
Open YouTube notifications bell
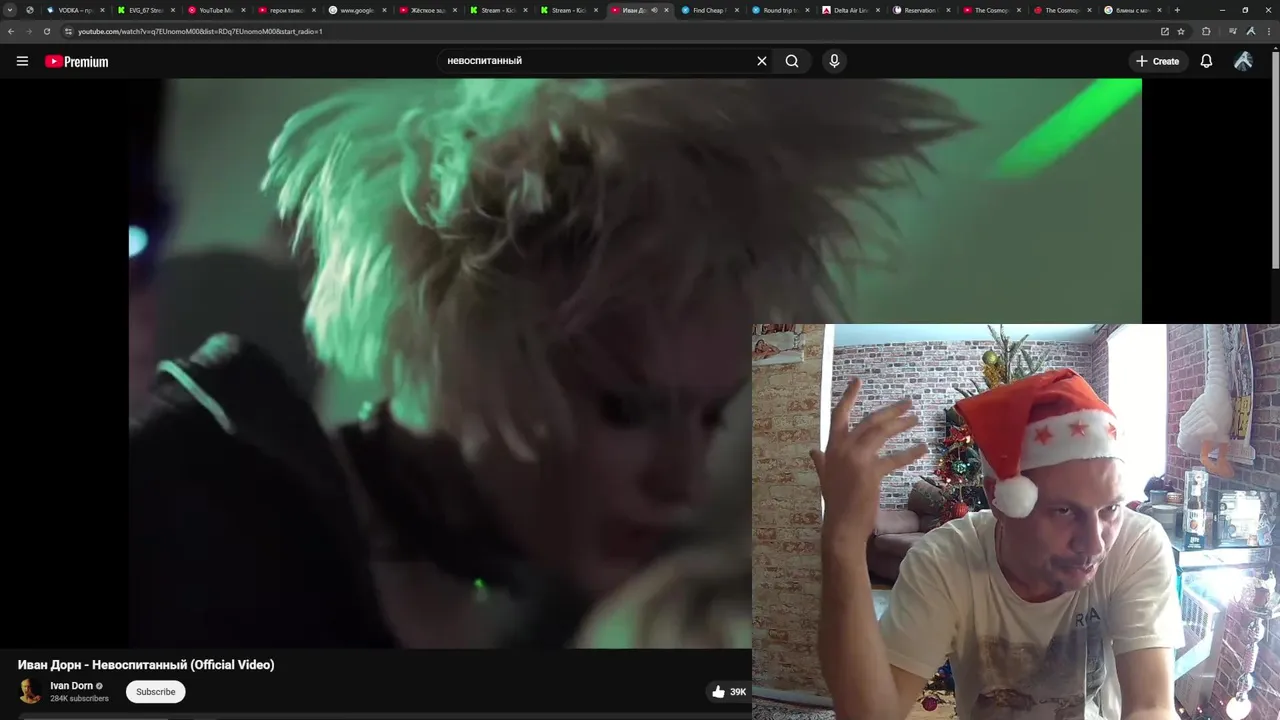click(1206, 61)
